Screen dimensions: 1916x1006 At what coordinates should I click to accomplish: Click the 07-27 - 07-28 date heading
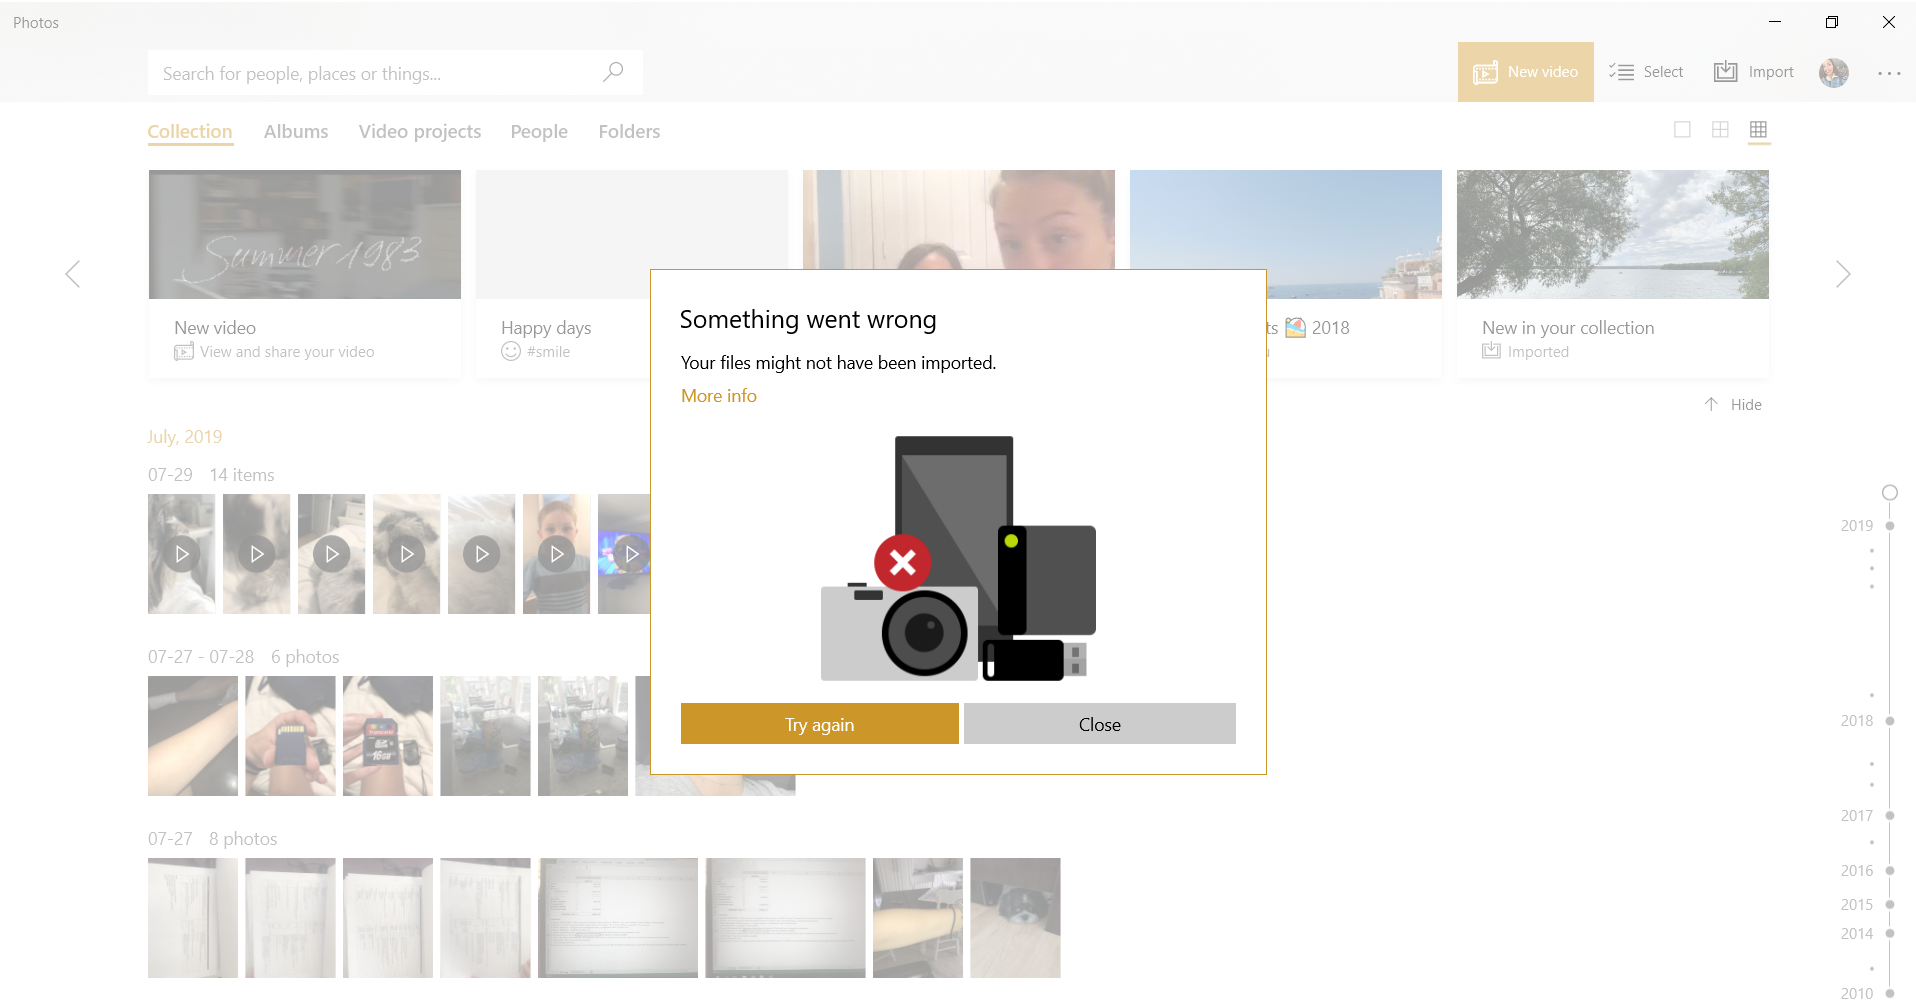click(x=201, y=657)
